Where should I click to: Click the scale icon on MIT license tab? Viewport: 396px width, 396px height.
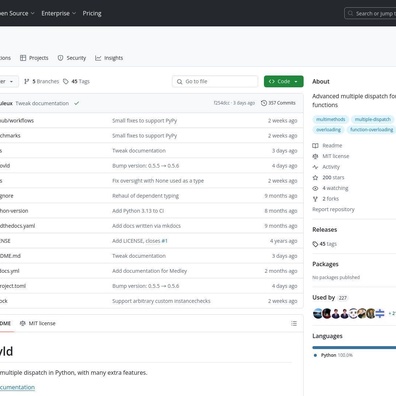pos(23,323)
